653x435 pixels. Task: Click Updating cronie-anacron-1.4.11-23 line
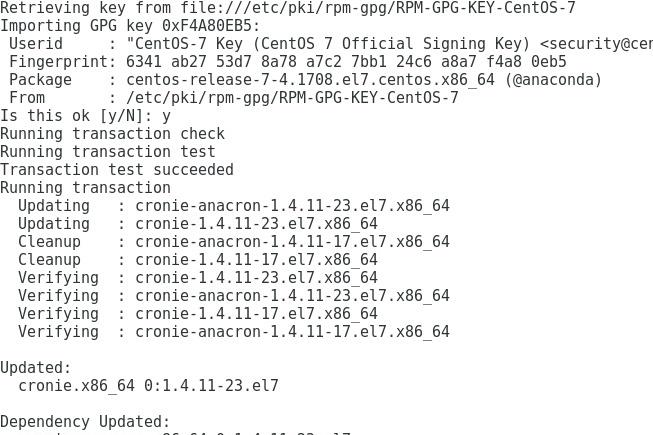tap(234, 206)
